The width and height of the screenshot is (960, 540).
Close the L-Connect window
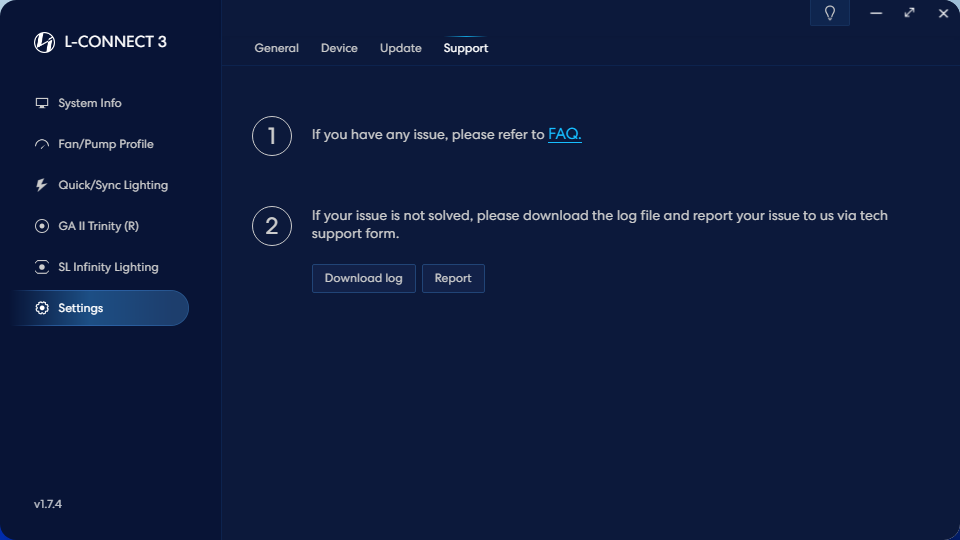pos(943,13)
